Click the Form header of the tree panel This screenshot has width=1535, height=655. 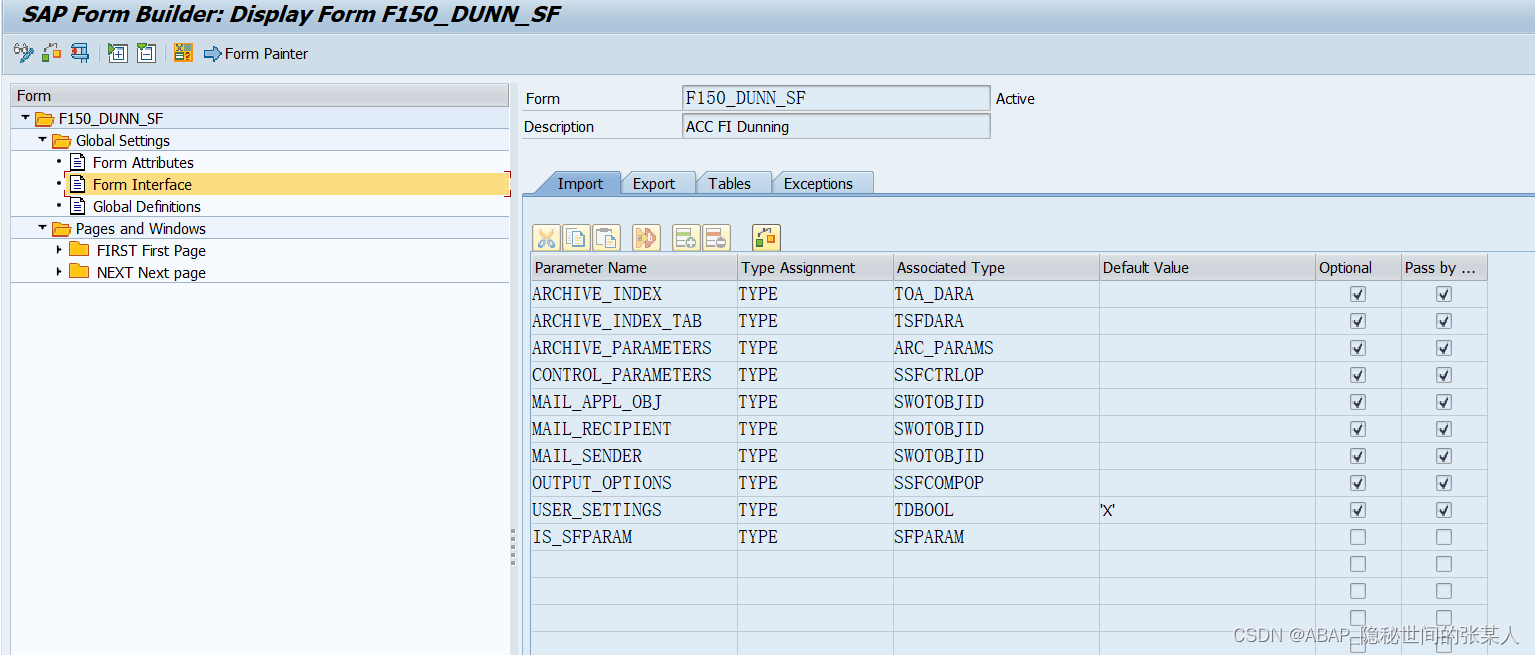260,96
